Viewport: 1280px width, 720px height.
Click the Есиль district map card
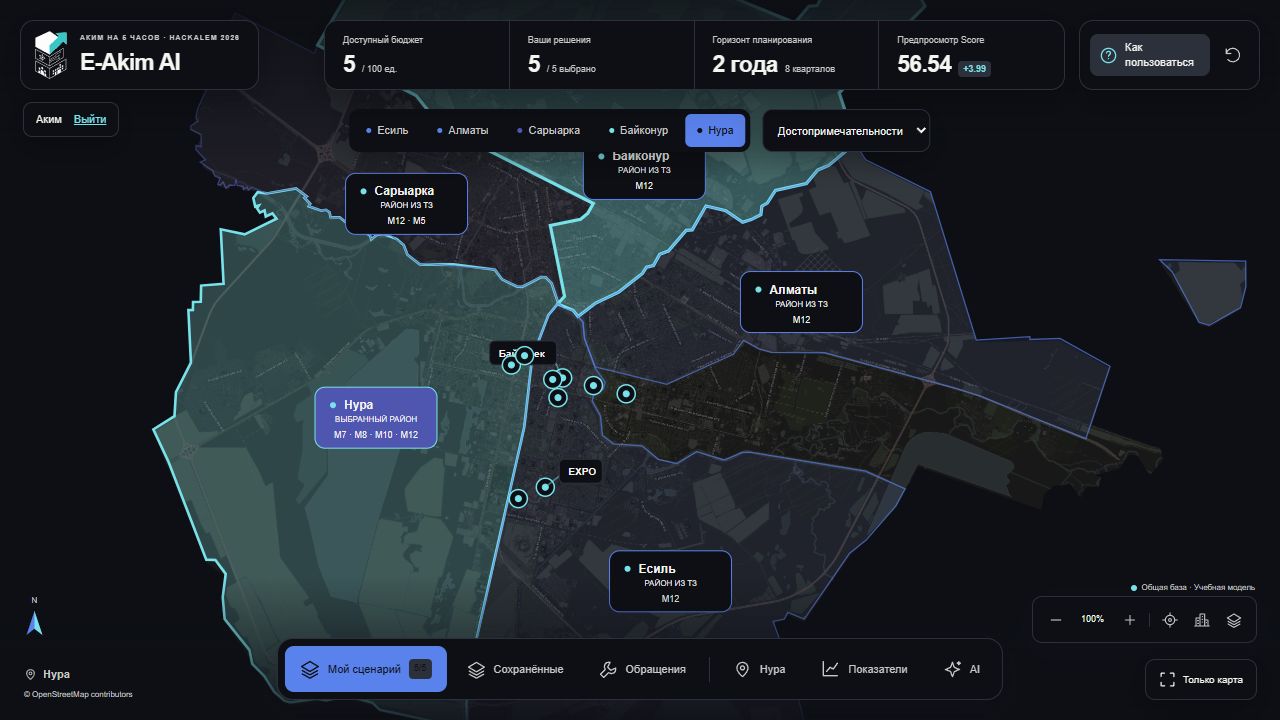click(670, 581)
